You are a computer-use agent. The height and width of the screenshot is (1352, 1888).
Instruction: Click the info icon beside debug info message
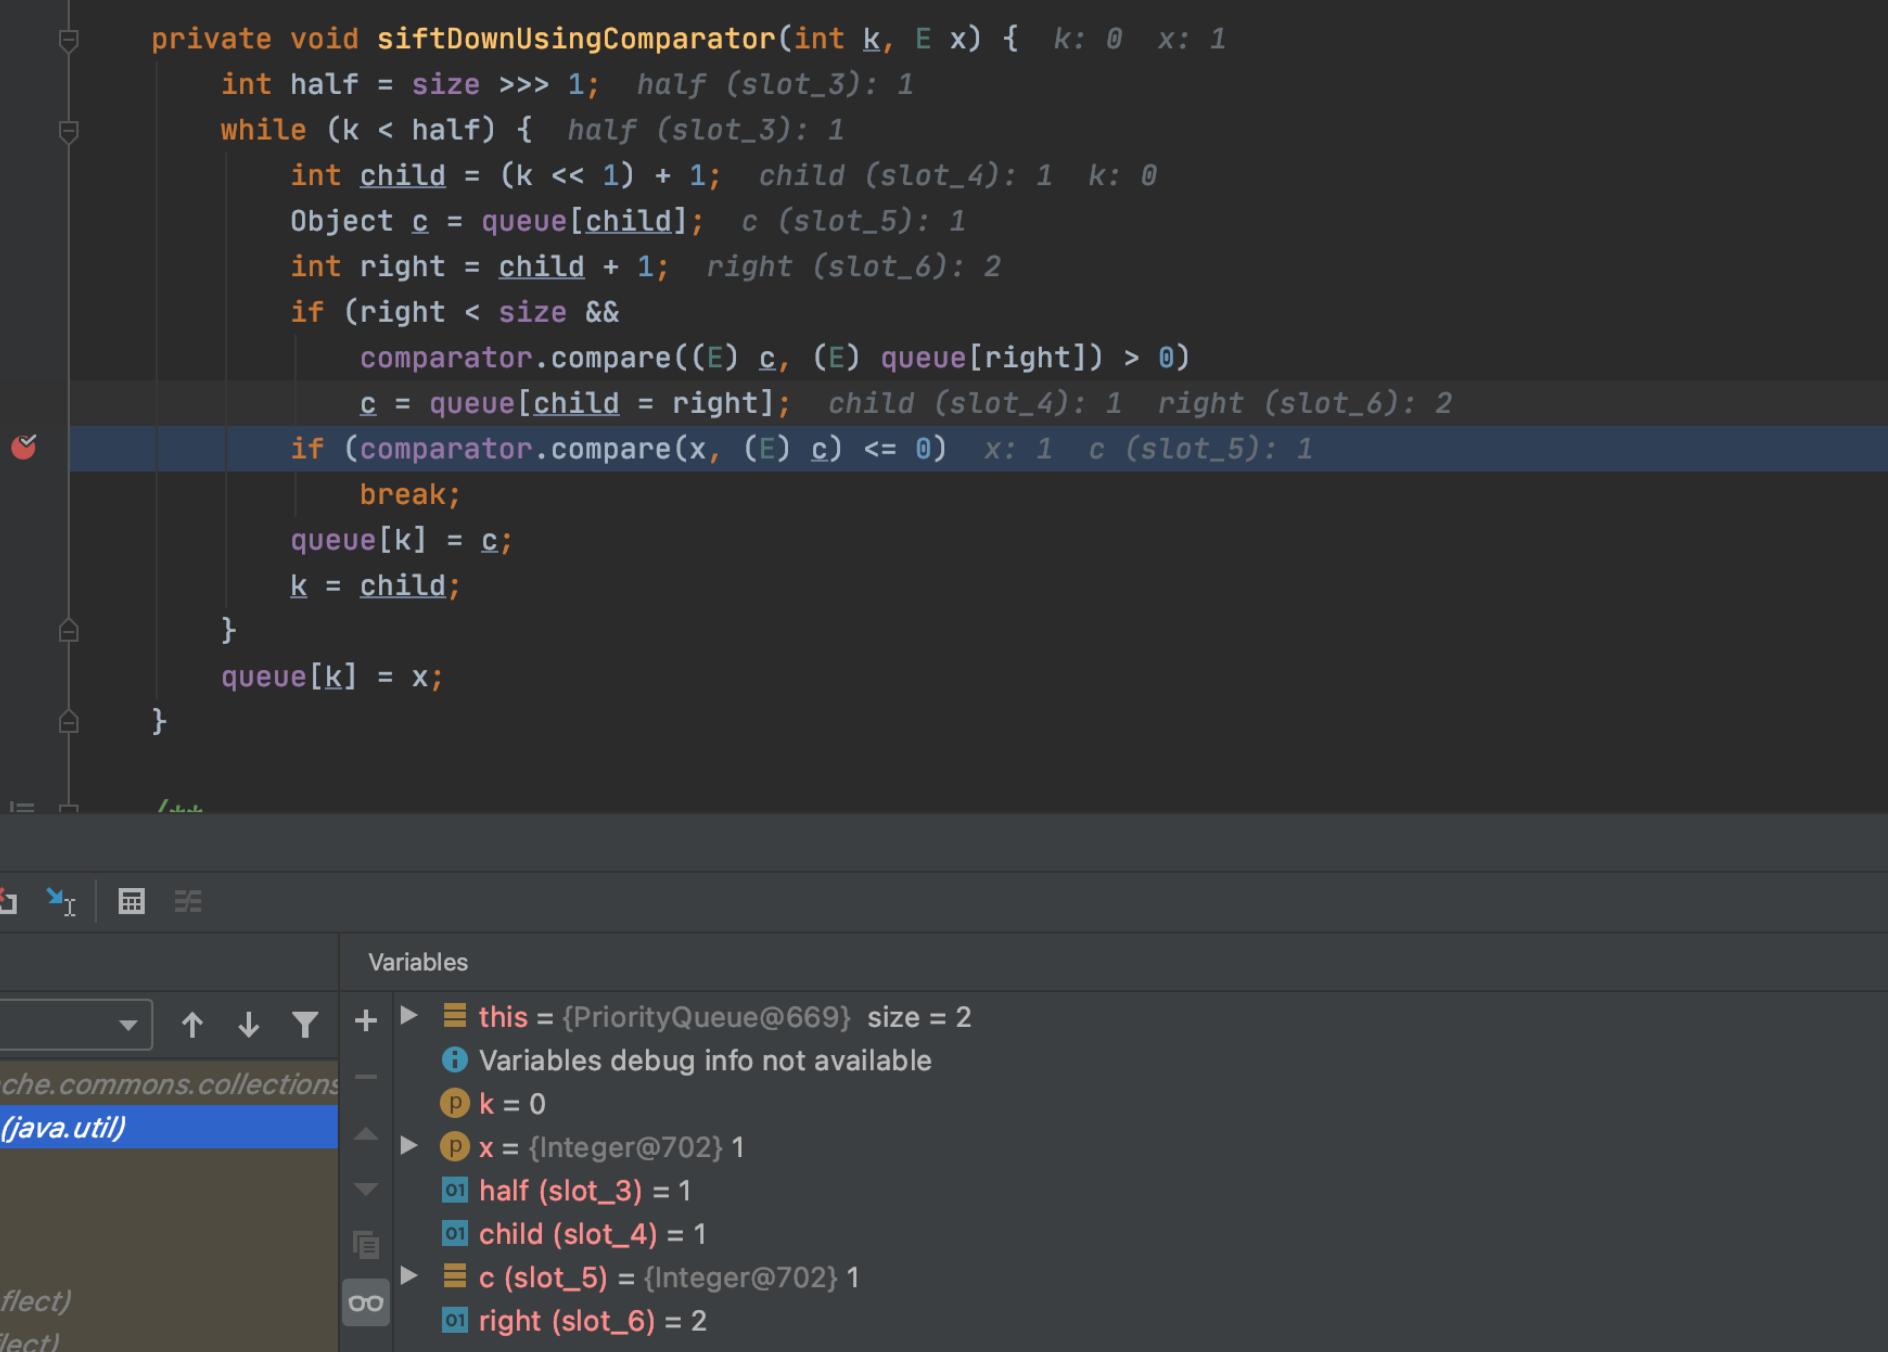[455, 1060]
